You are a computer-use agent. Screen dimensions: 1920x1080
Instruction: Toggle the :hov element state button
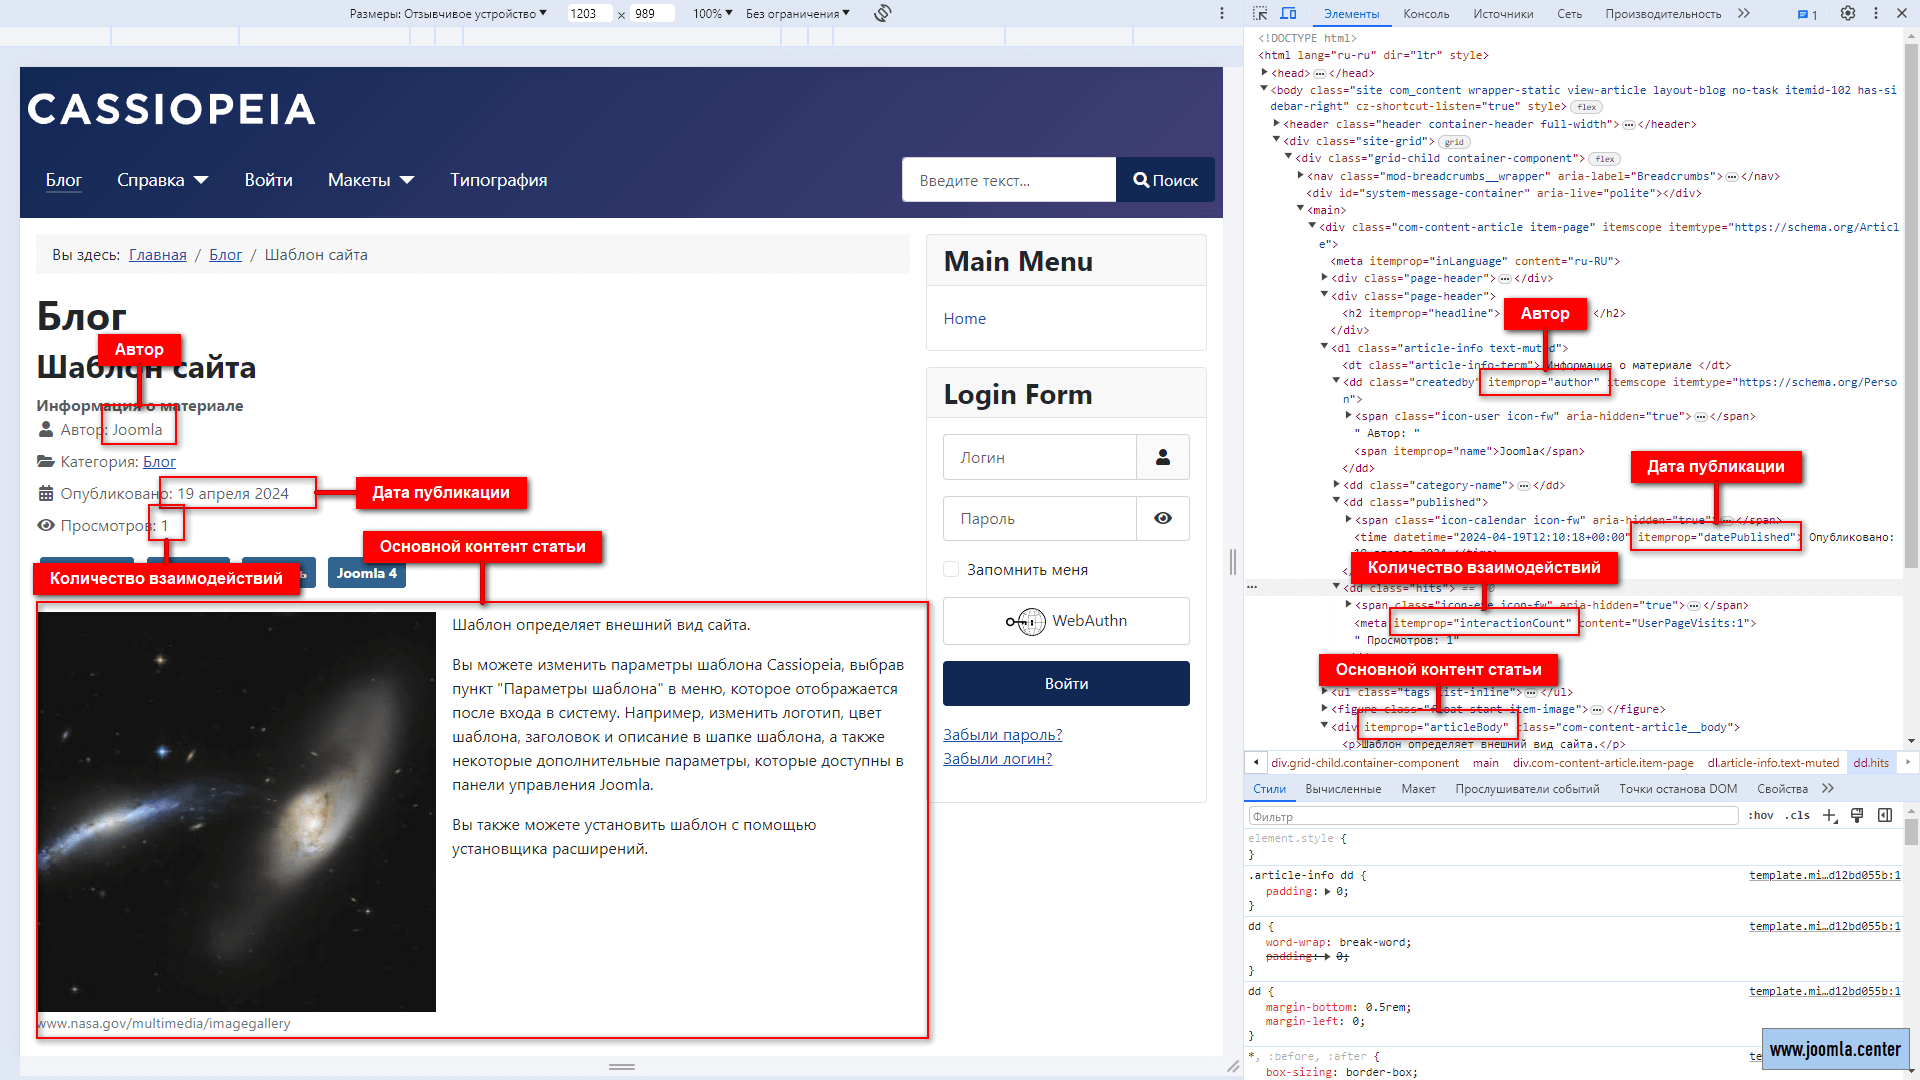click(1761, 816)
